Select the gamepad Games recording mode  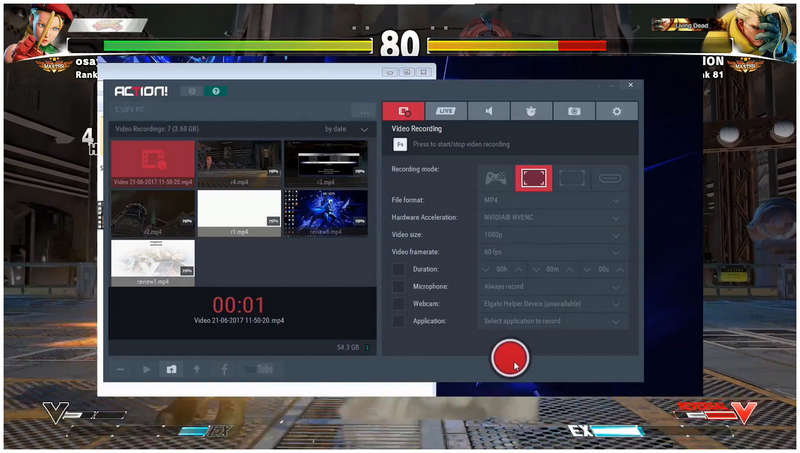495,178
